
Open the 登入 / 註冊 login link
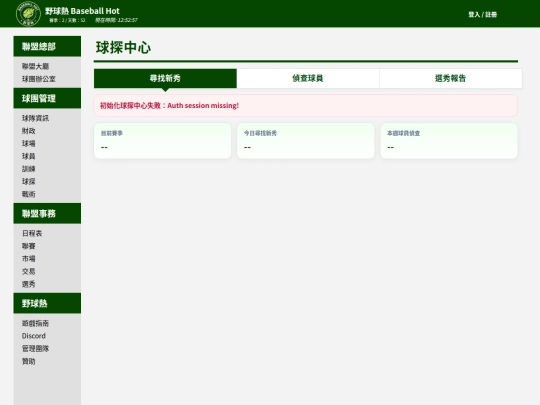tap(482, 14)
